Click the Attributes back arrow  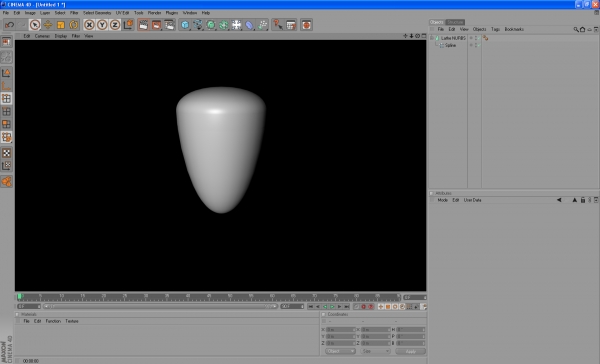tap(559, 200)
